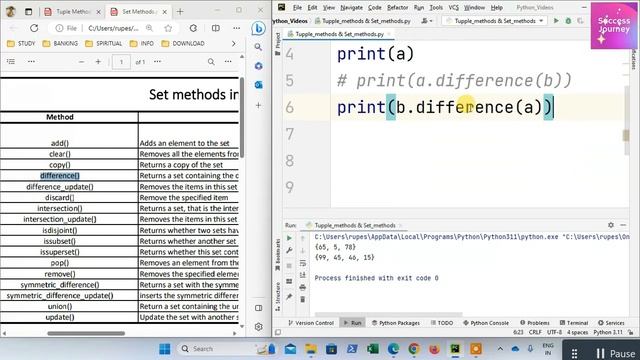Click the Windows Start button
Image resolution: width=640 pixels, height=360 pixels.
[165, 349]
